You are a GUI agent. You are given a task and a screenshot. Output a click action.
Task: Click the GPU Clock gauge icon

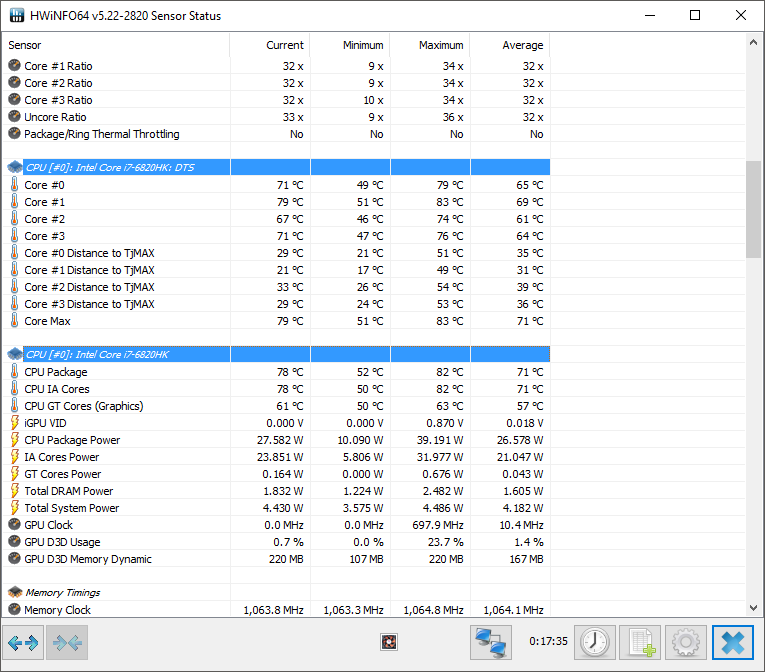pyautogui.click(x=15, y=525)
